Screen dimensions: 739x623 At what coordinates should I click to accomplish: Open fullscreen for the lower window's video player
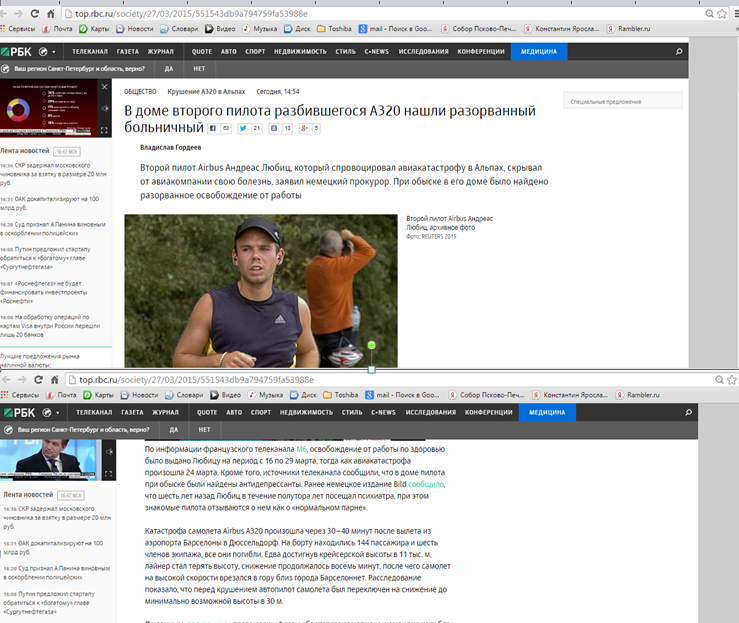pos(109,474)
